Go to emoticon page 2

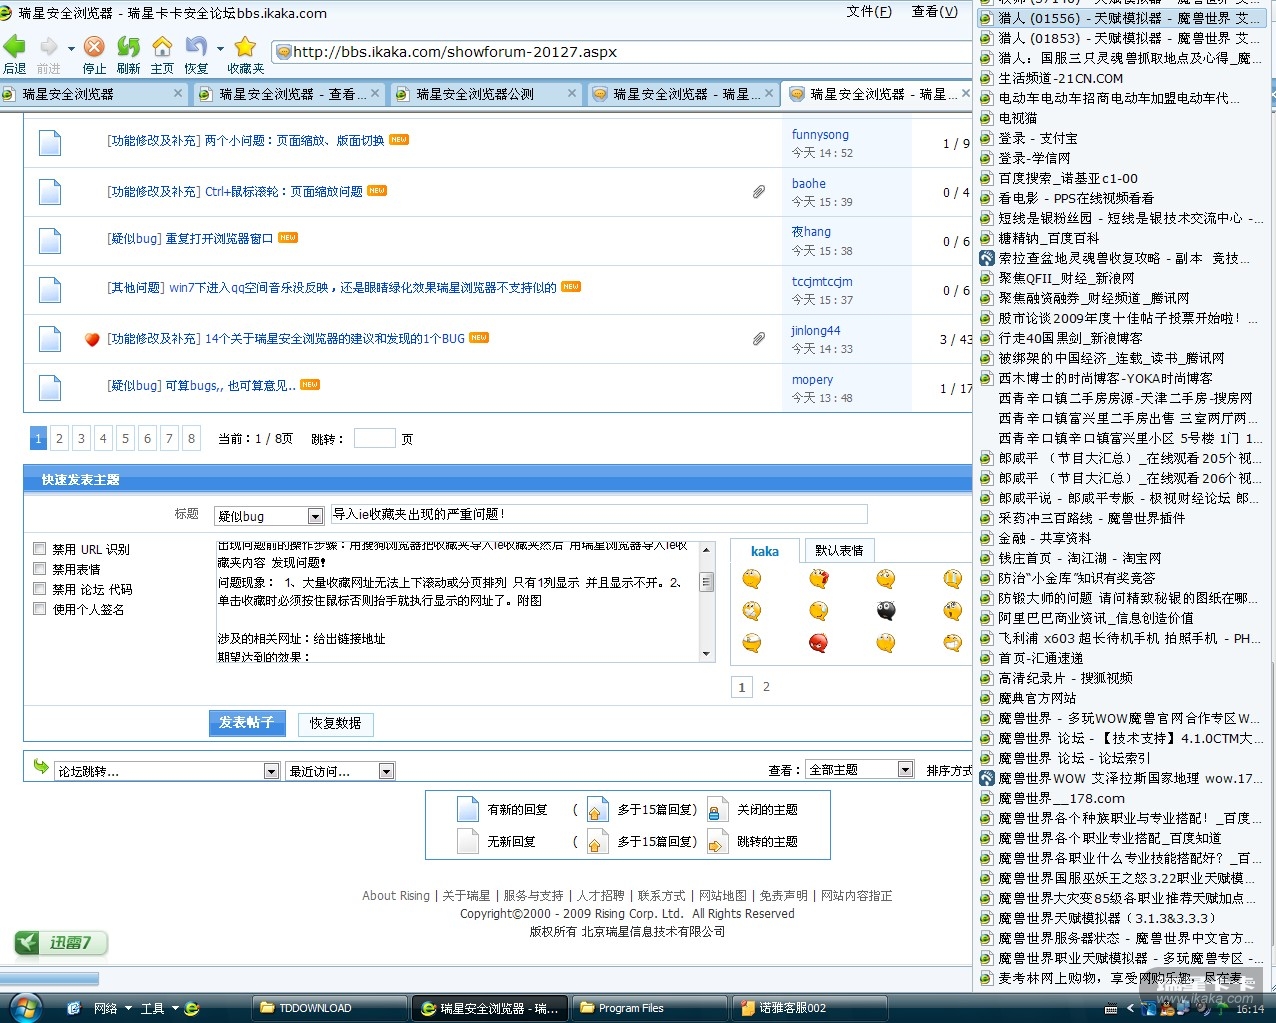point(766,687)
